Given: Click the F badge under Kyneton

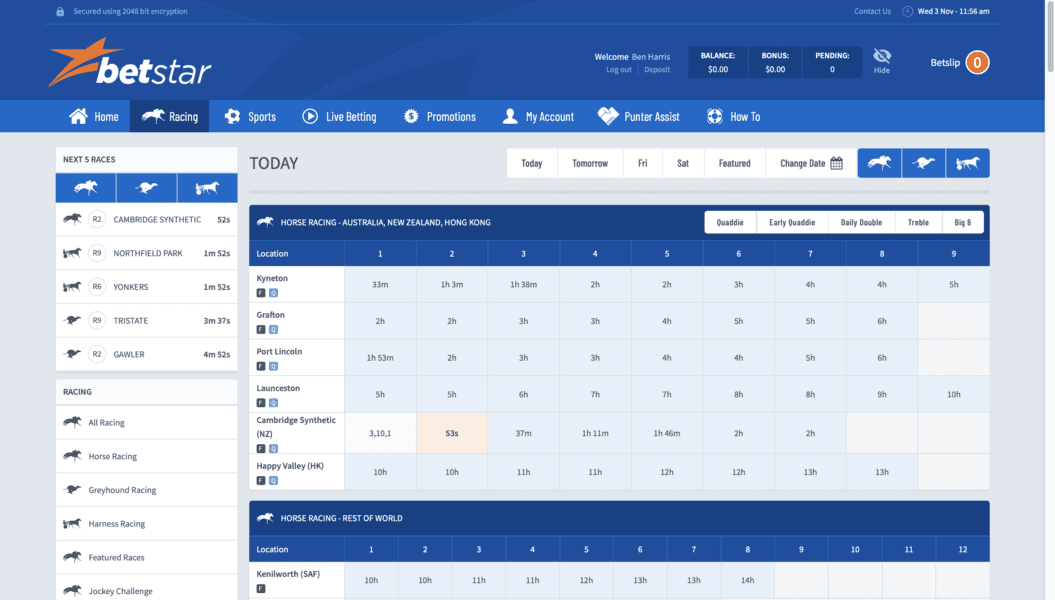Looking at the screenshot, I should pyautogui.click(x=261, y=291).
